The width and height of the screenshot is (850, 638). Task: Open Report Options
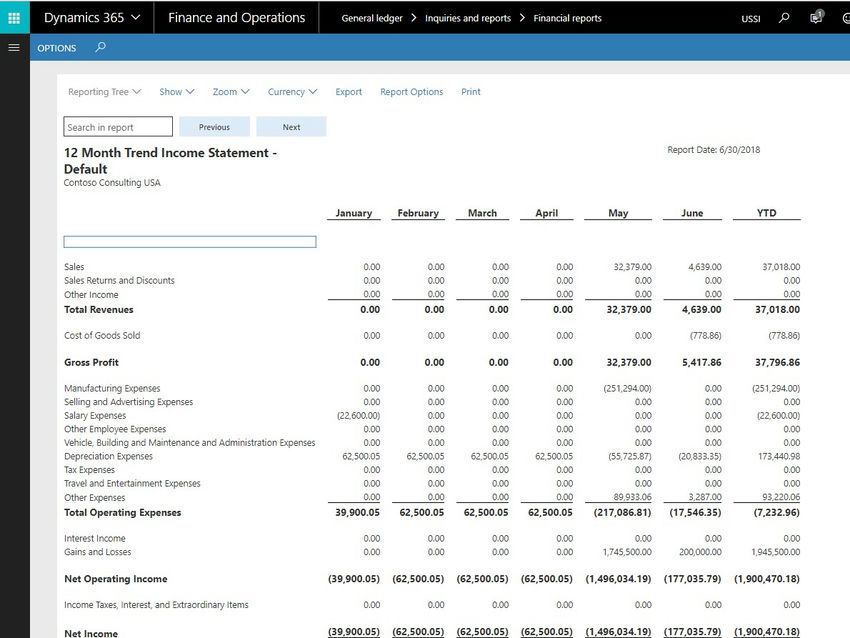click(x=411, y=91)
